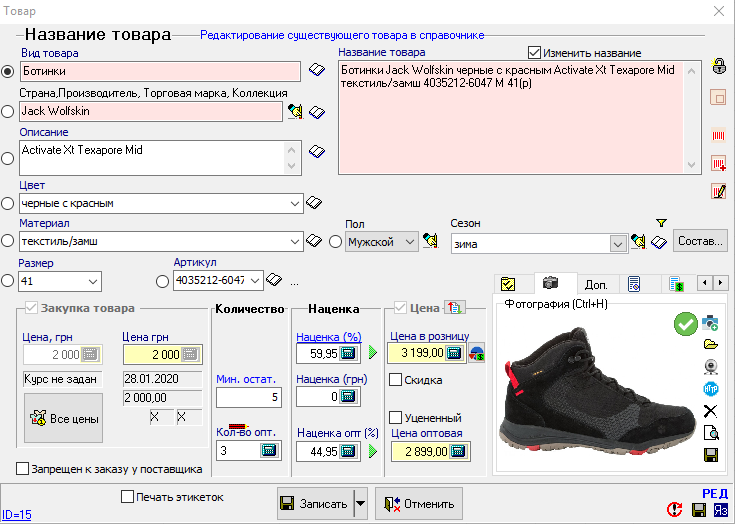This screenshot has width=735, height=524.
Task: Click the Отменить button
Action: coord(419,504)
